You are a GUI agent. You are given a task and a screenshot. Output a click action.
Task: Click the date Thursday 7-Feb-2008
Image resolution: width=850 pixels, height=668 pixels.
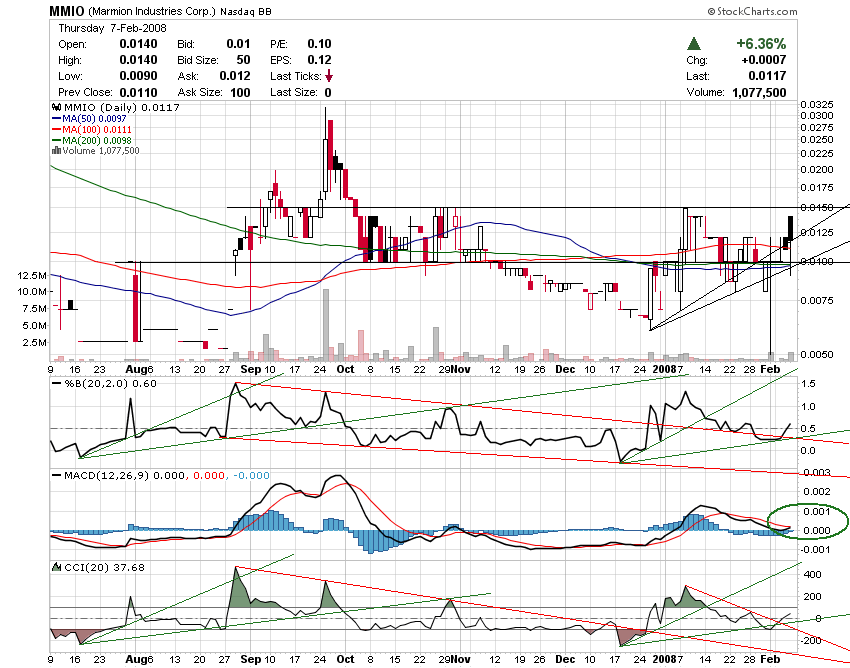coord(112,28)
